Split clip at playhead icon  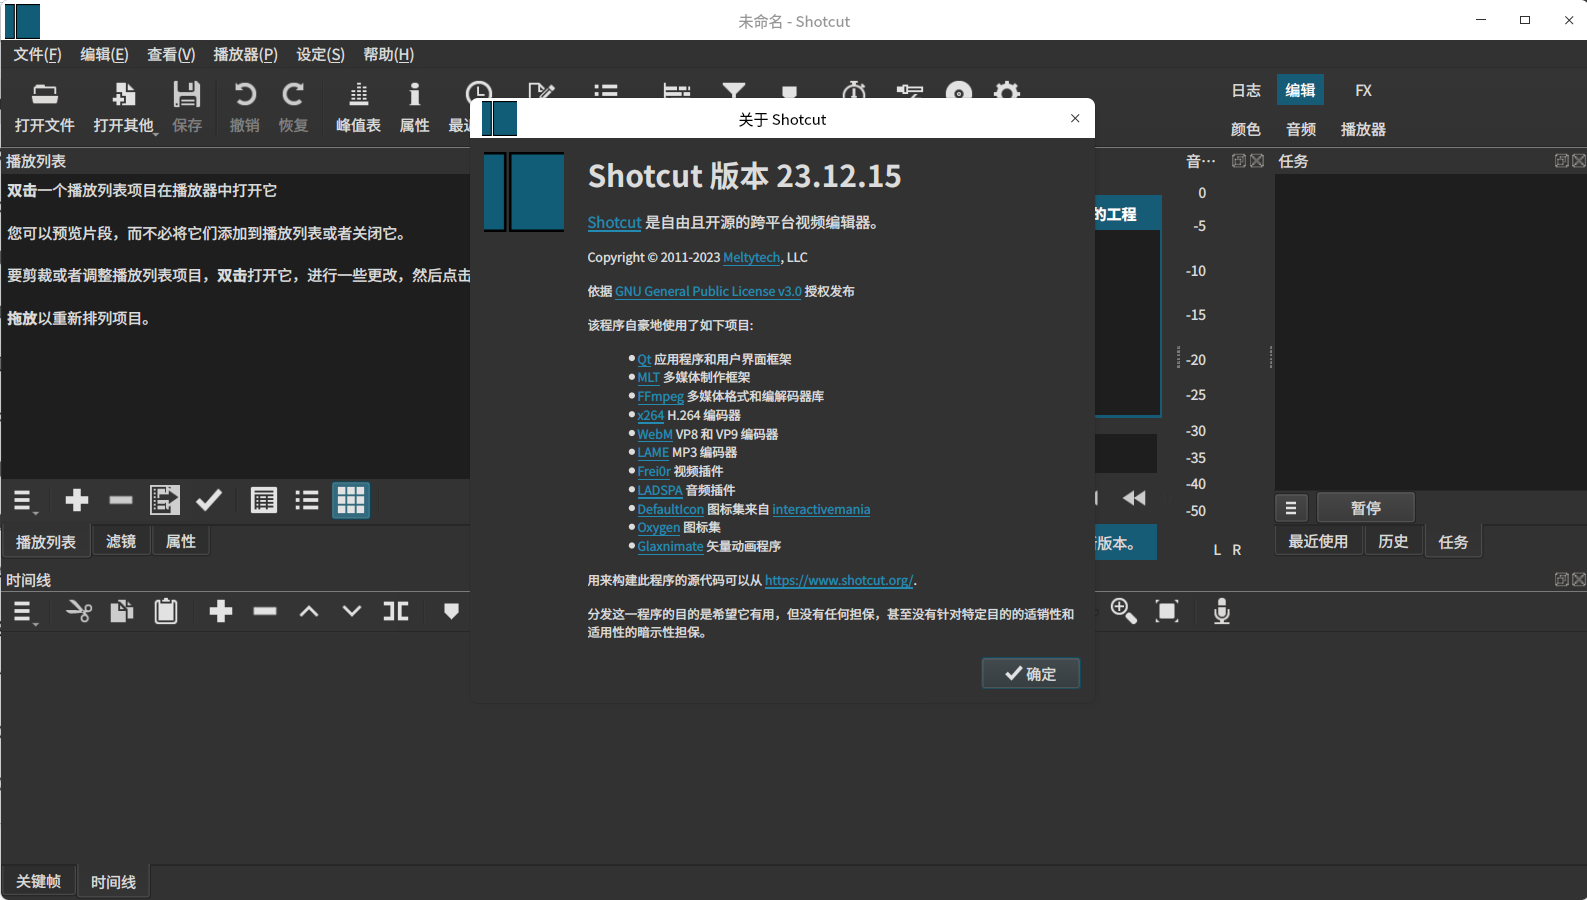point(396,611)
